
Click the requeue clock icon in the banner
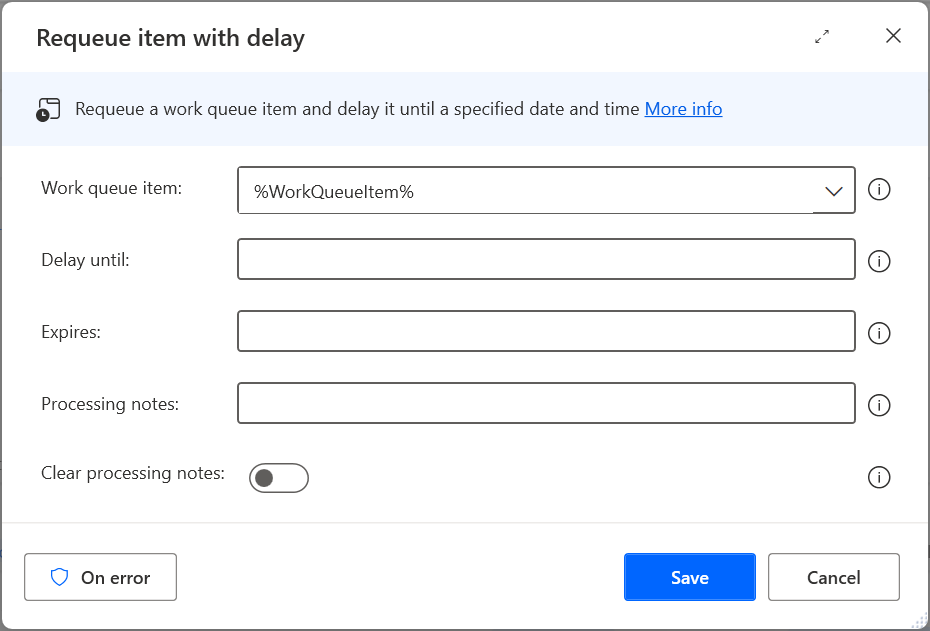click(48, 109)
